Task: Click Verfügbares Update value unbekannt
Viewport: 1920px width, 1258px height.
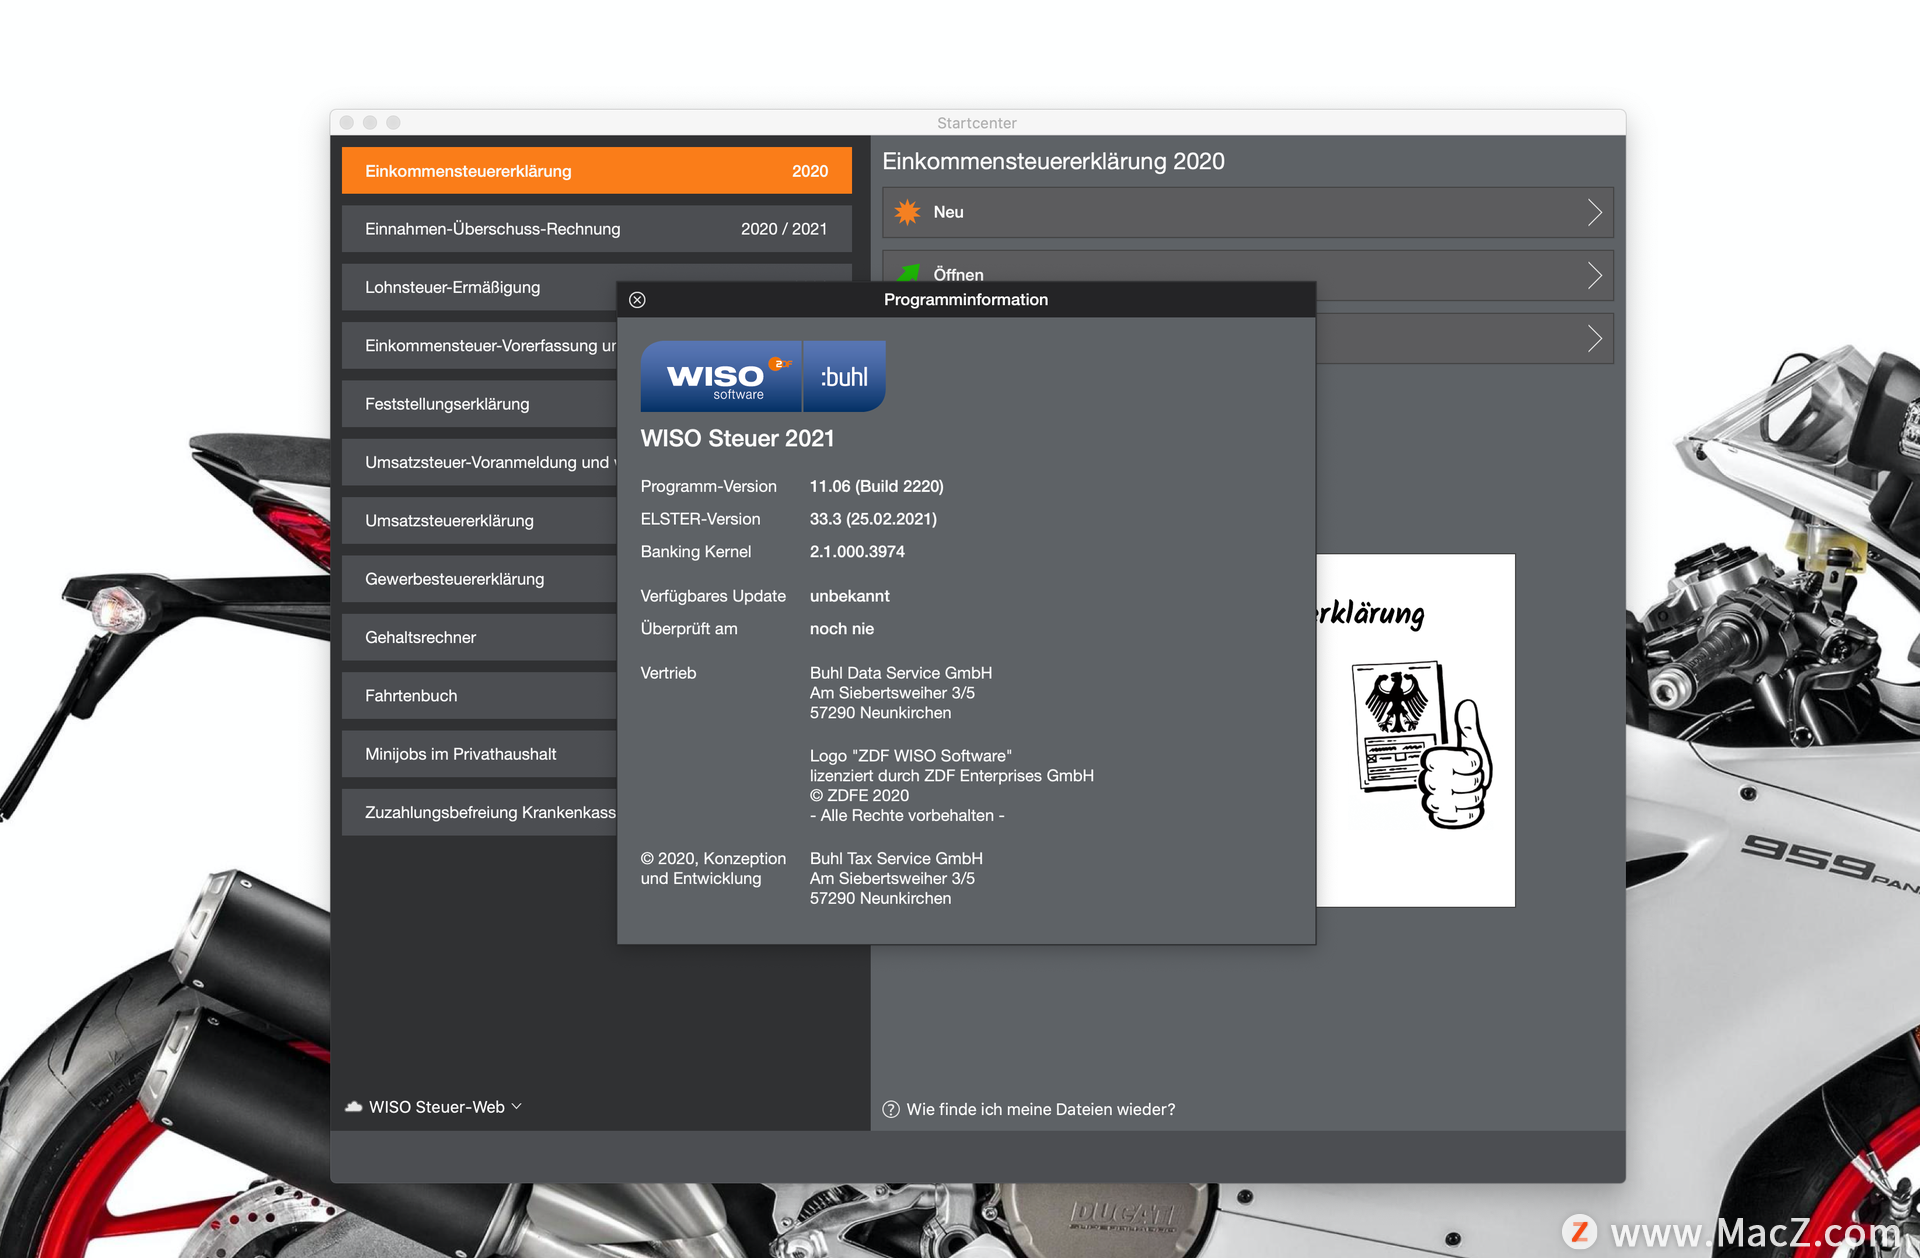Action: 849,596
